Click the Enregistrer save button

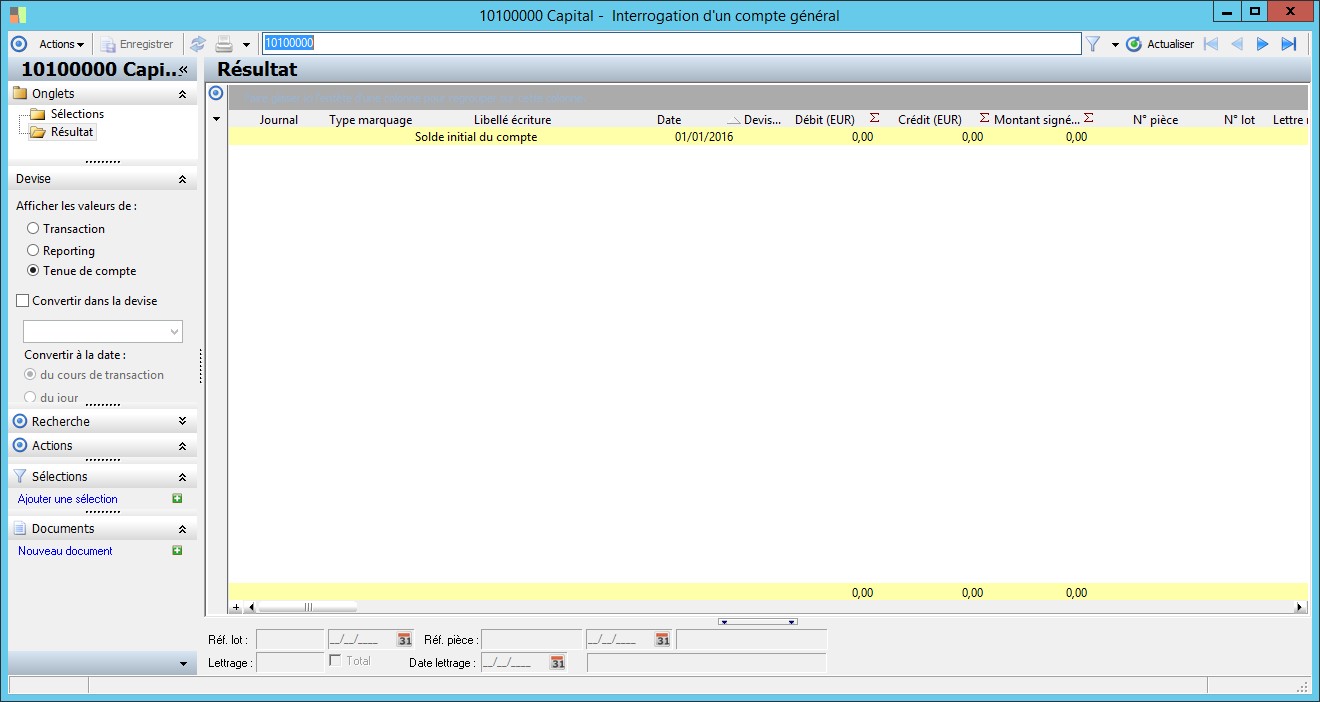136,44
